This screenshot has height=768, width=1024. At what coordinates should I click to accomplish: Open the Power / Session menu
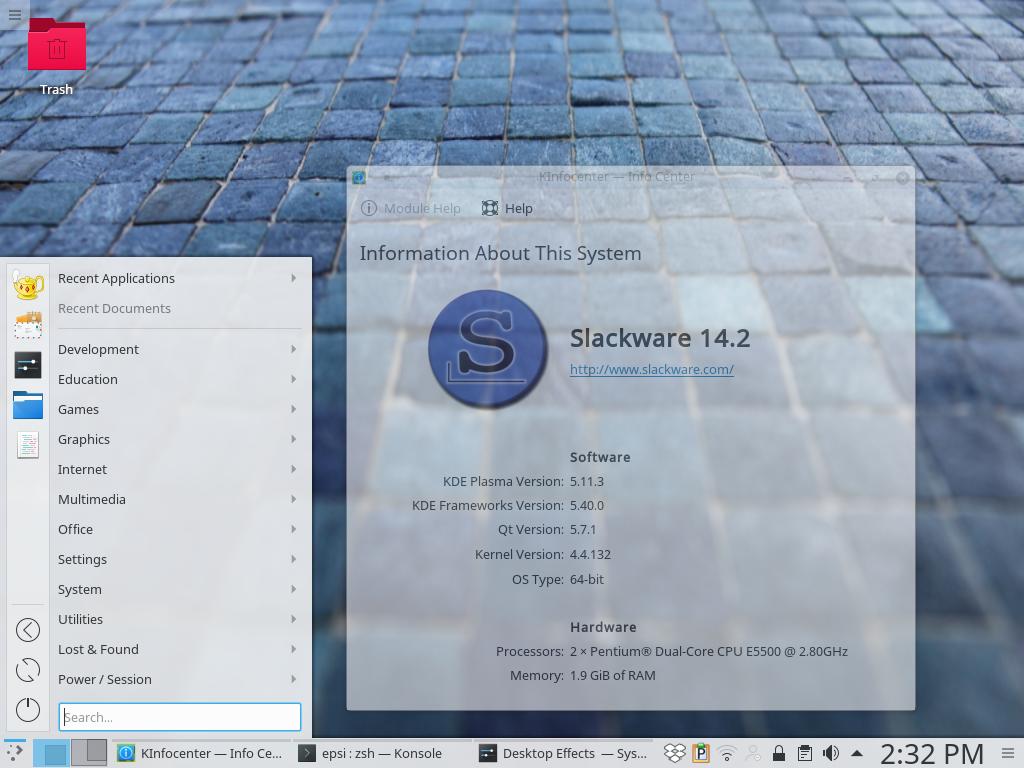point(104,679)
